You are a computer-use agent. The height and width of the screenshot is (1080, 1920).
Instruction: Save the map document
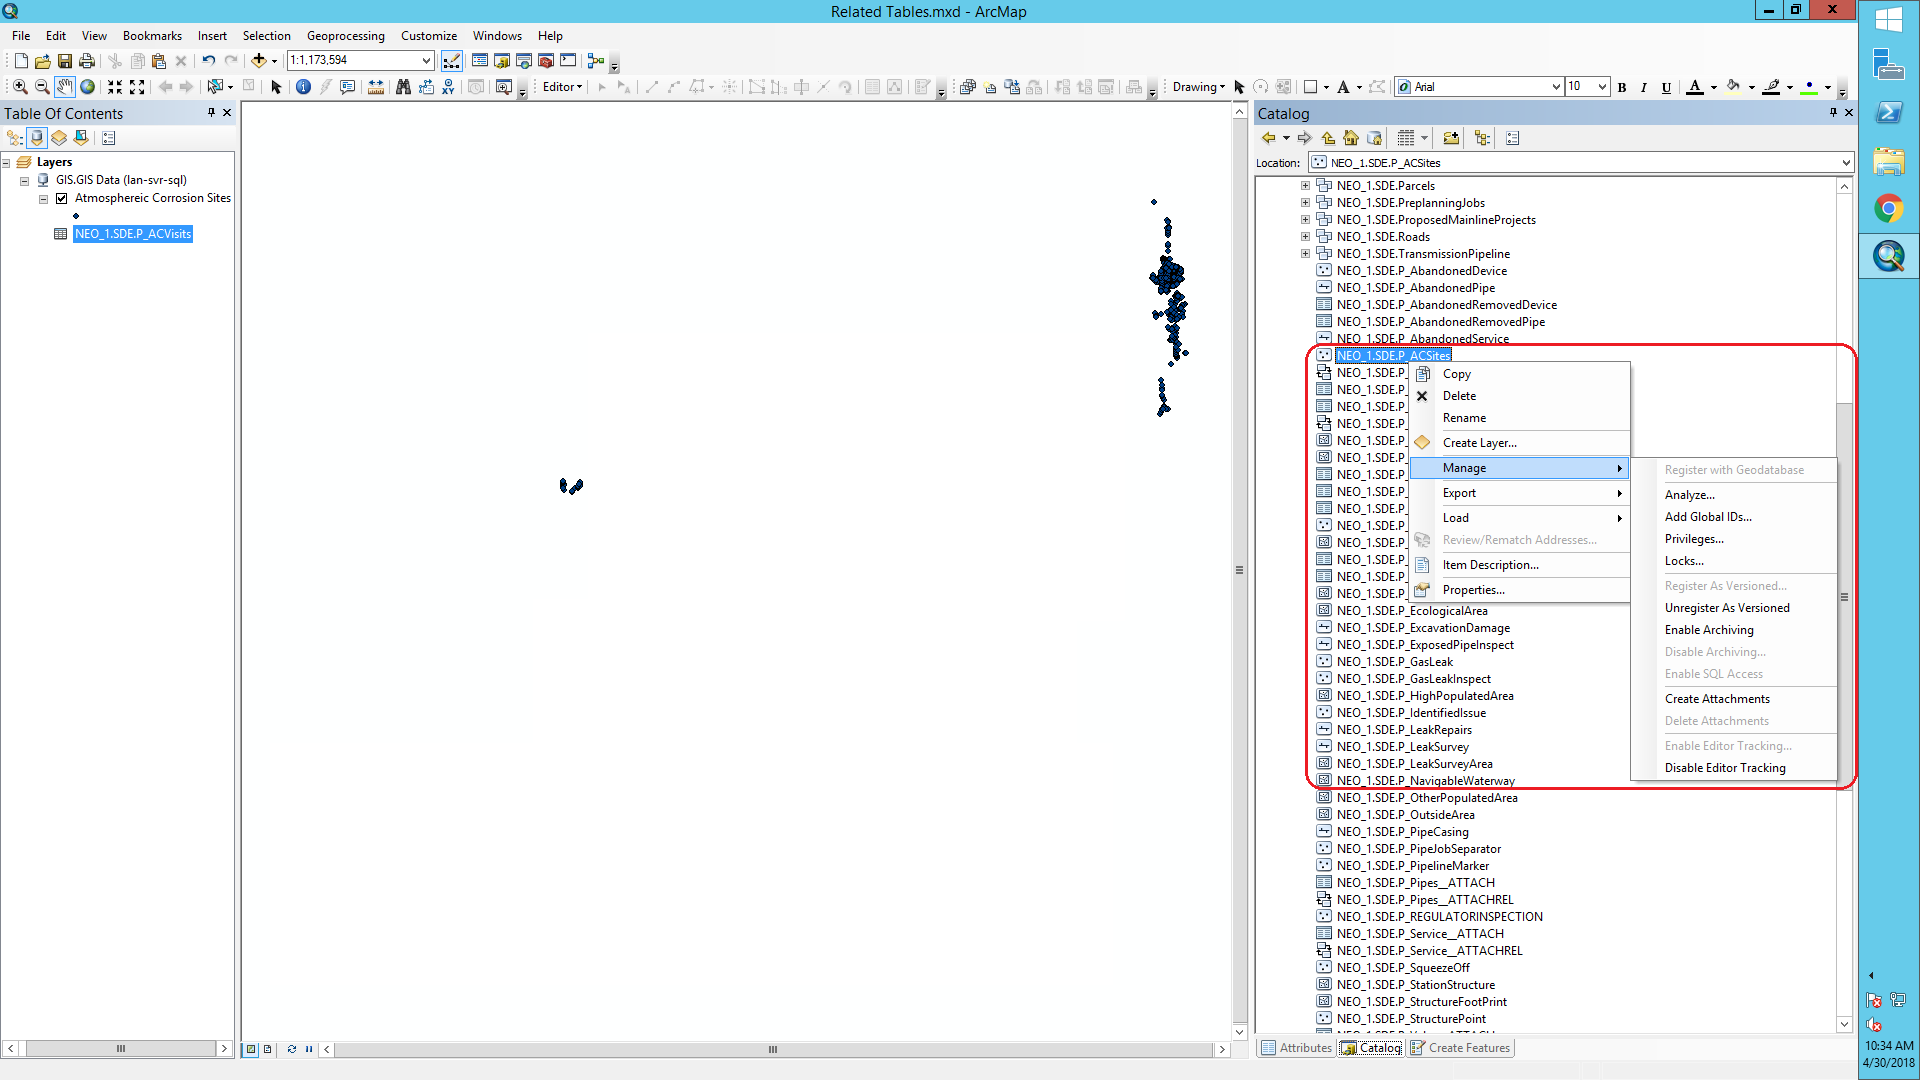point(65,61)
